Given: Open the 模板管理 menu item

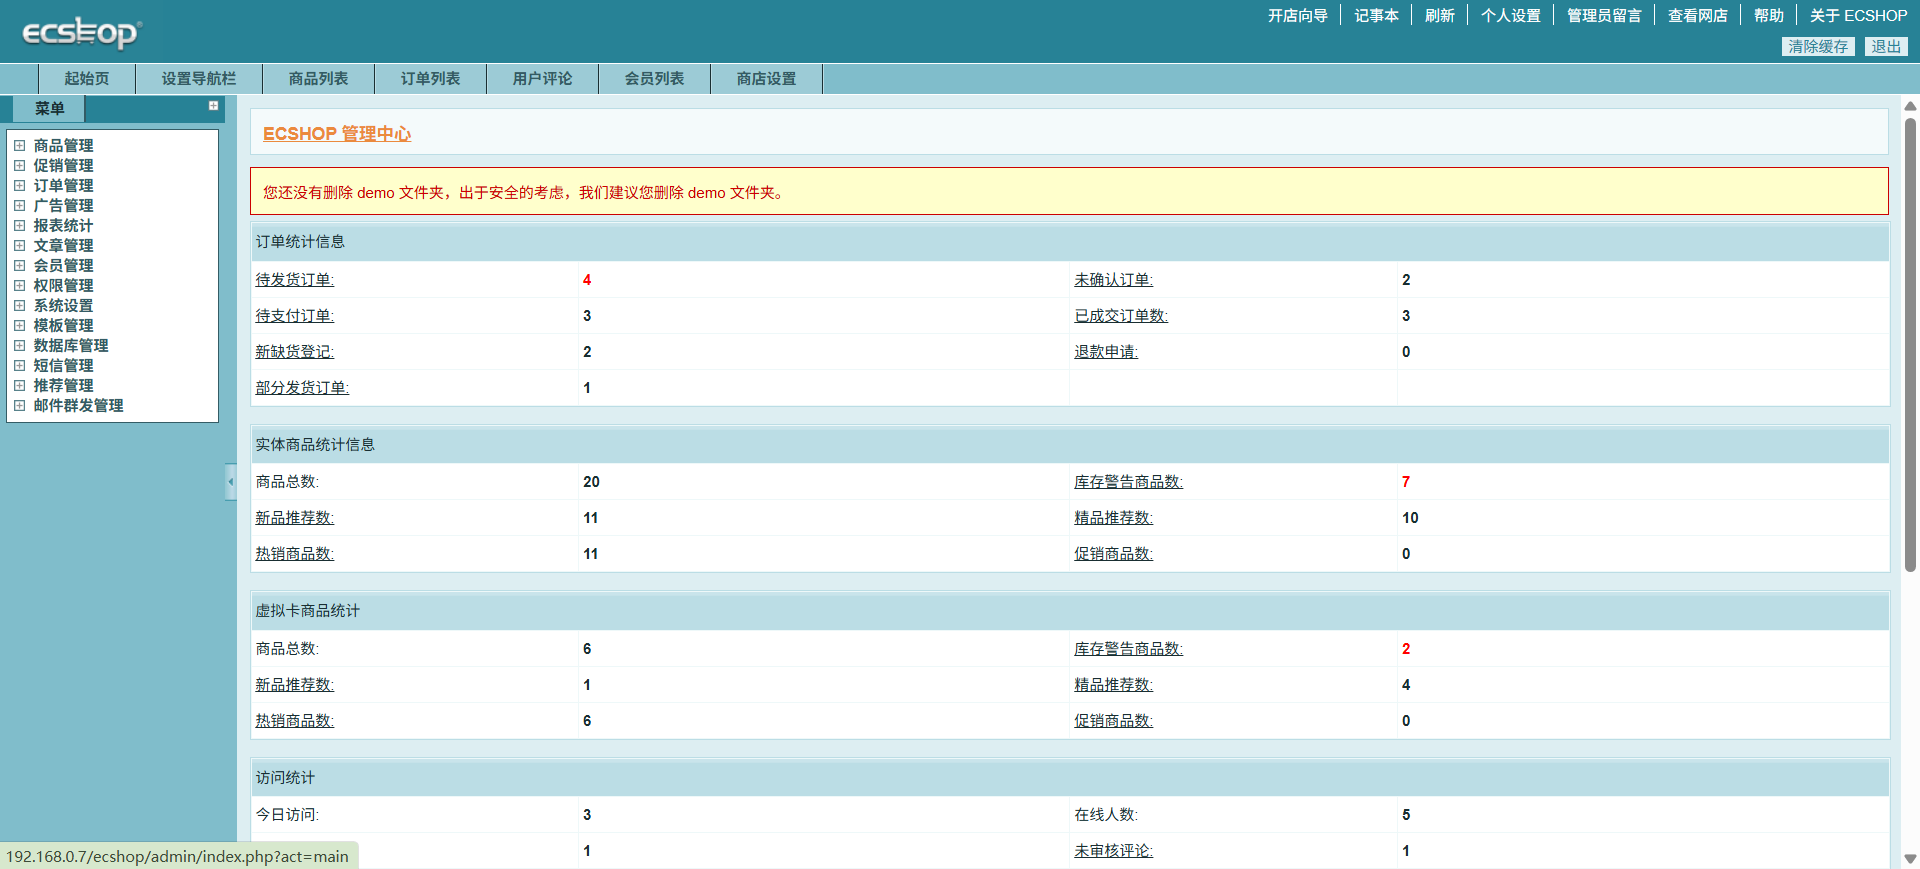Looking at the screenshot, I should tap(64, 326).
